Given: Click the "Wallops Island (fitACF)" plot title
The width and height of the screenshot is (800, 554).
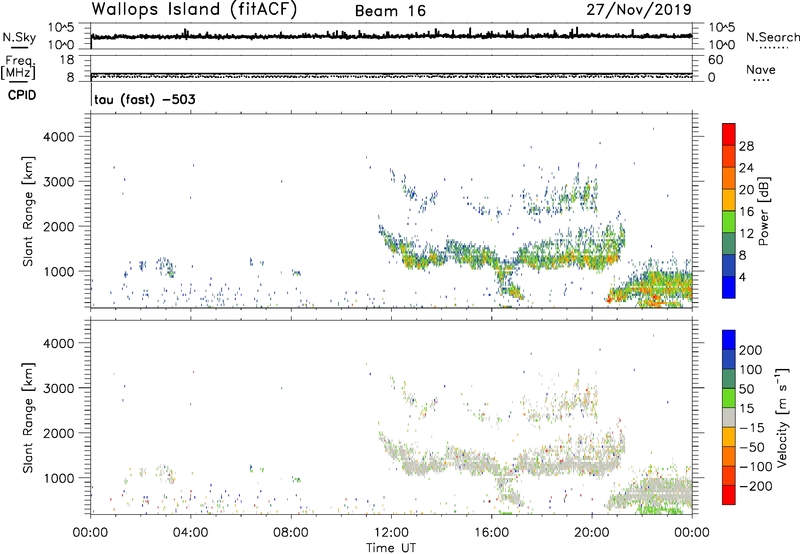Looking at the screenshot, I should 194,9.
